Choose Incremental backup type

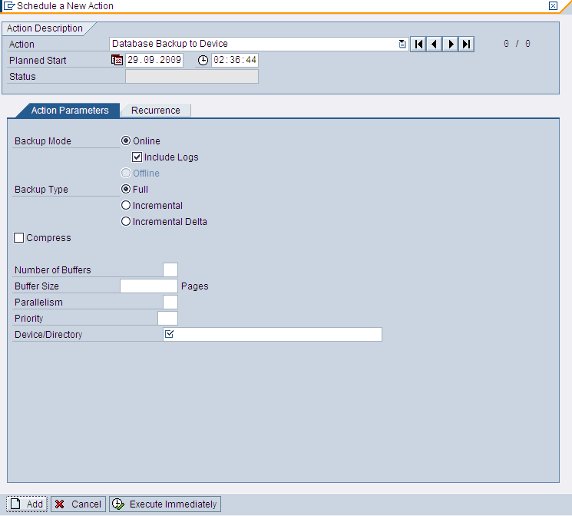pos(125,205)
